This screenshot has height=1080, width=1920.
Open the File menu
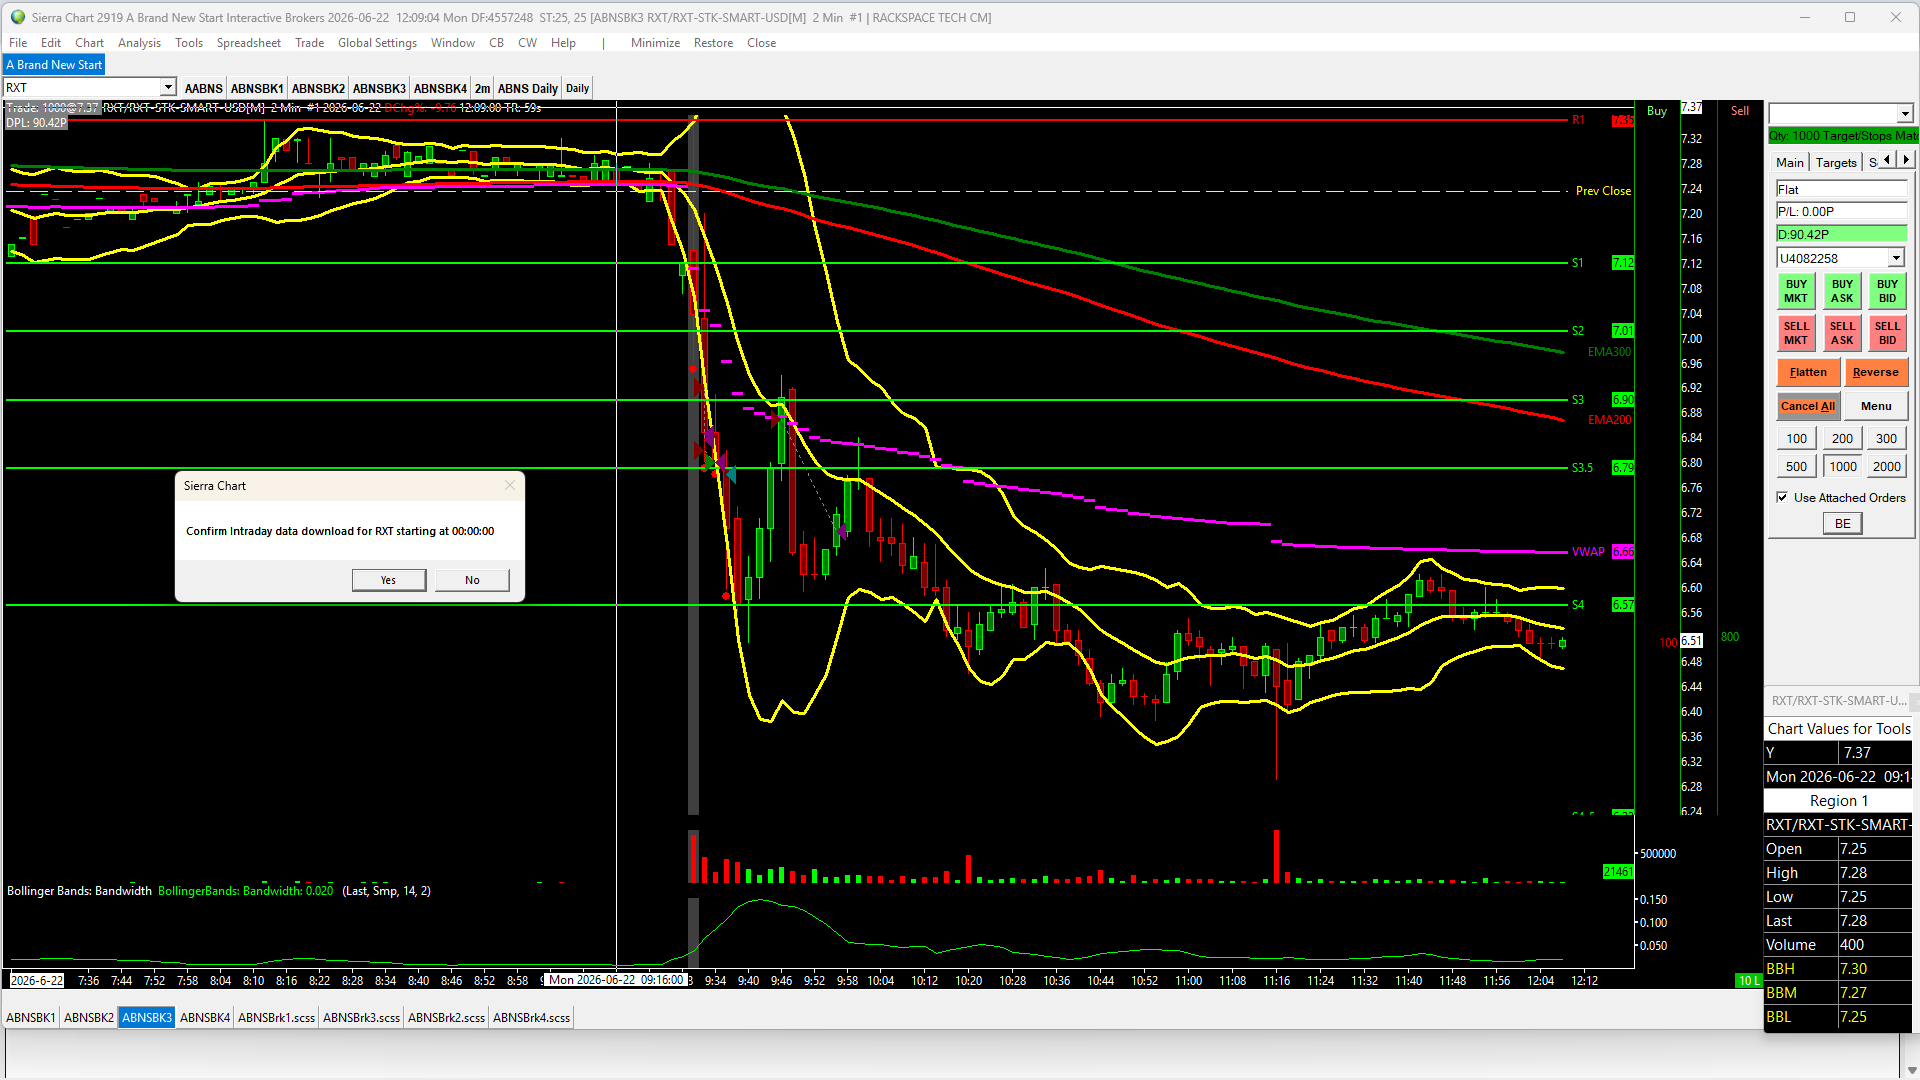pyautogui.click(x=18, y=43)
